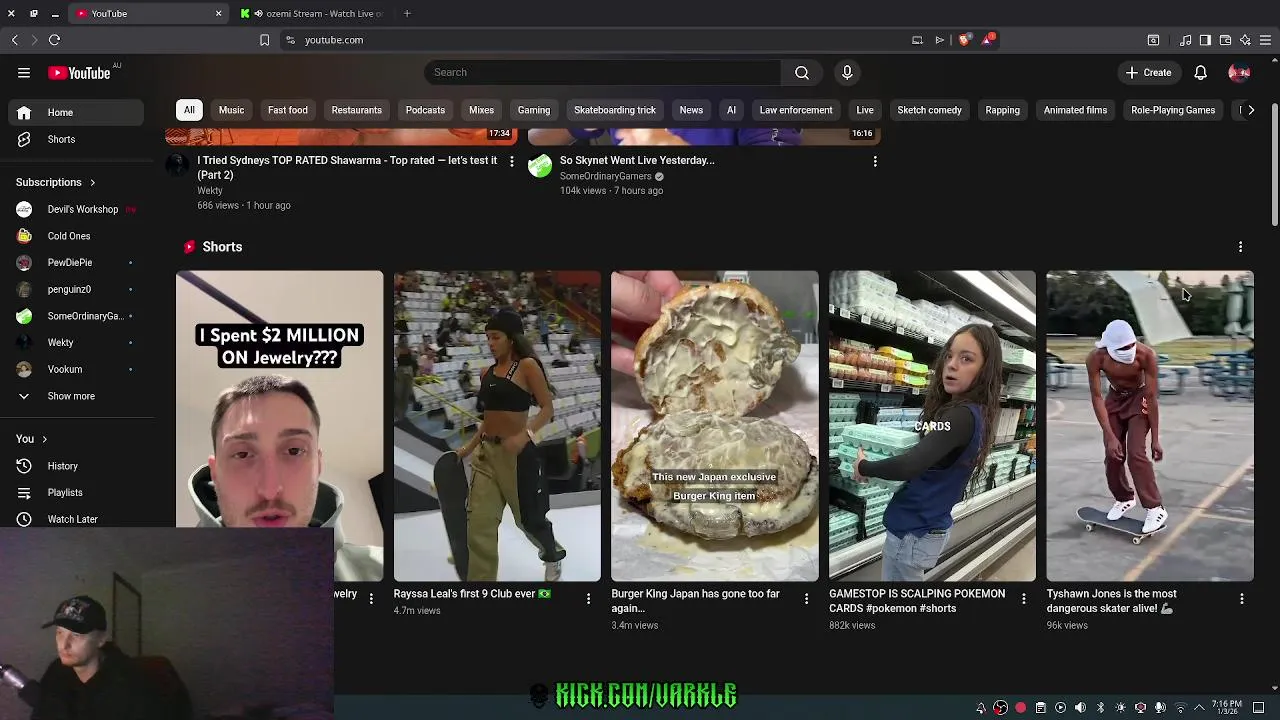Image resolution: width=1280 pixels, height=720 pixels.
Task: Go back with browser back arrow
Action: pyautogui.click(x=14, y=40)
